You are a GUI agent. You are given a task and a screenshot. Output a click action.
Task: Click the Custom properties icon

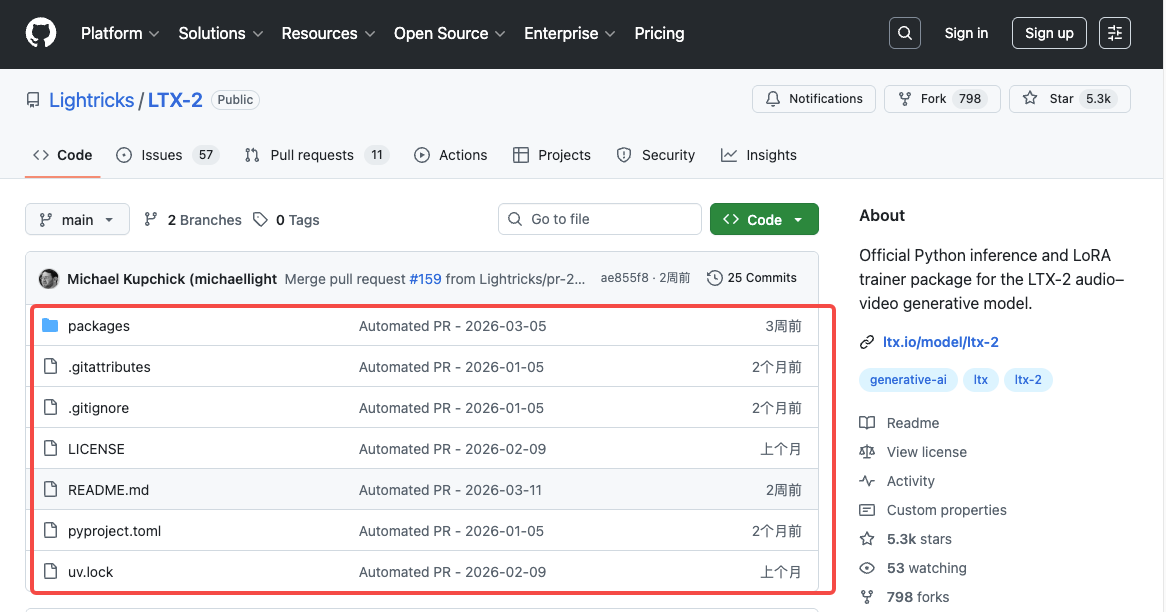[867, 510]
